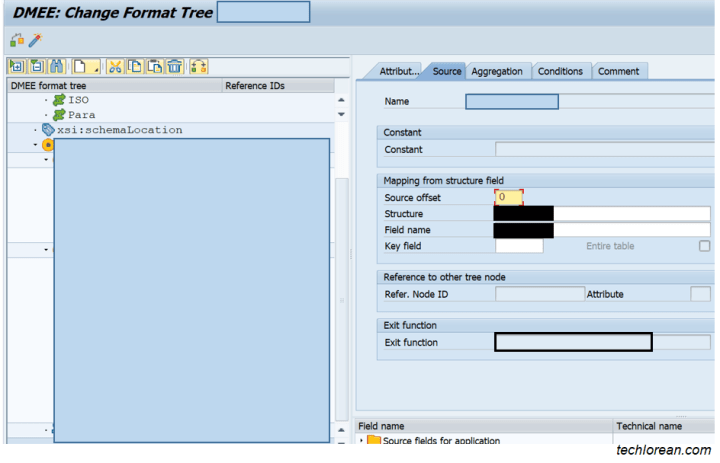Image resolution: width=720 pixels, height=463 pixels.
Task: Click the Technical name column header
Action: click(664, 426)
